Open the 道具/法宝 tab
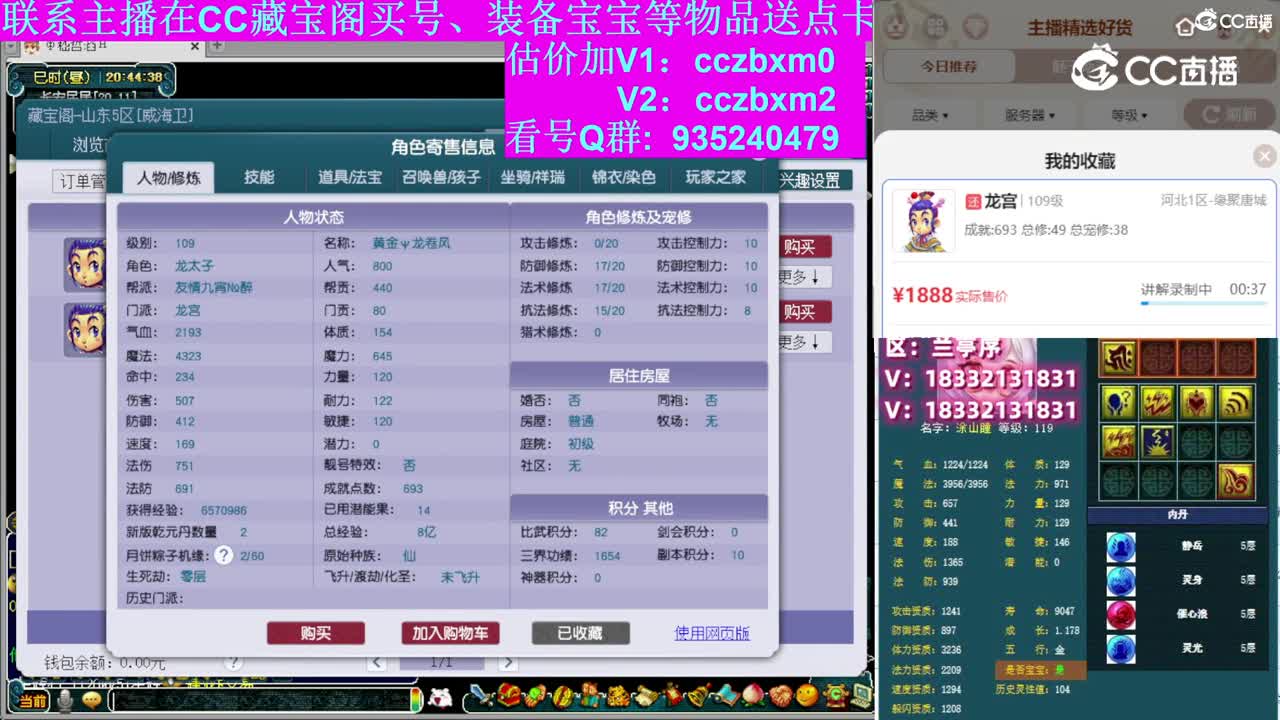Viewport: 1280px width, 720px height. tap(350, 178)
